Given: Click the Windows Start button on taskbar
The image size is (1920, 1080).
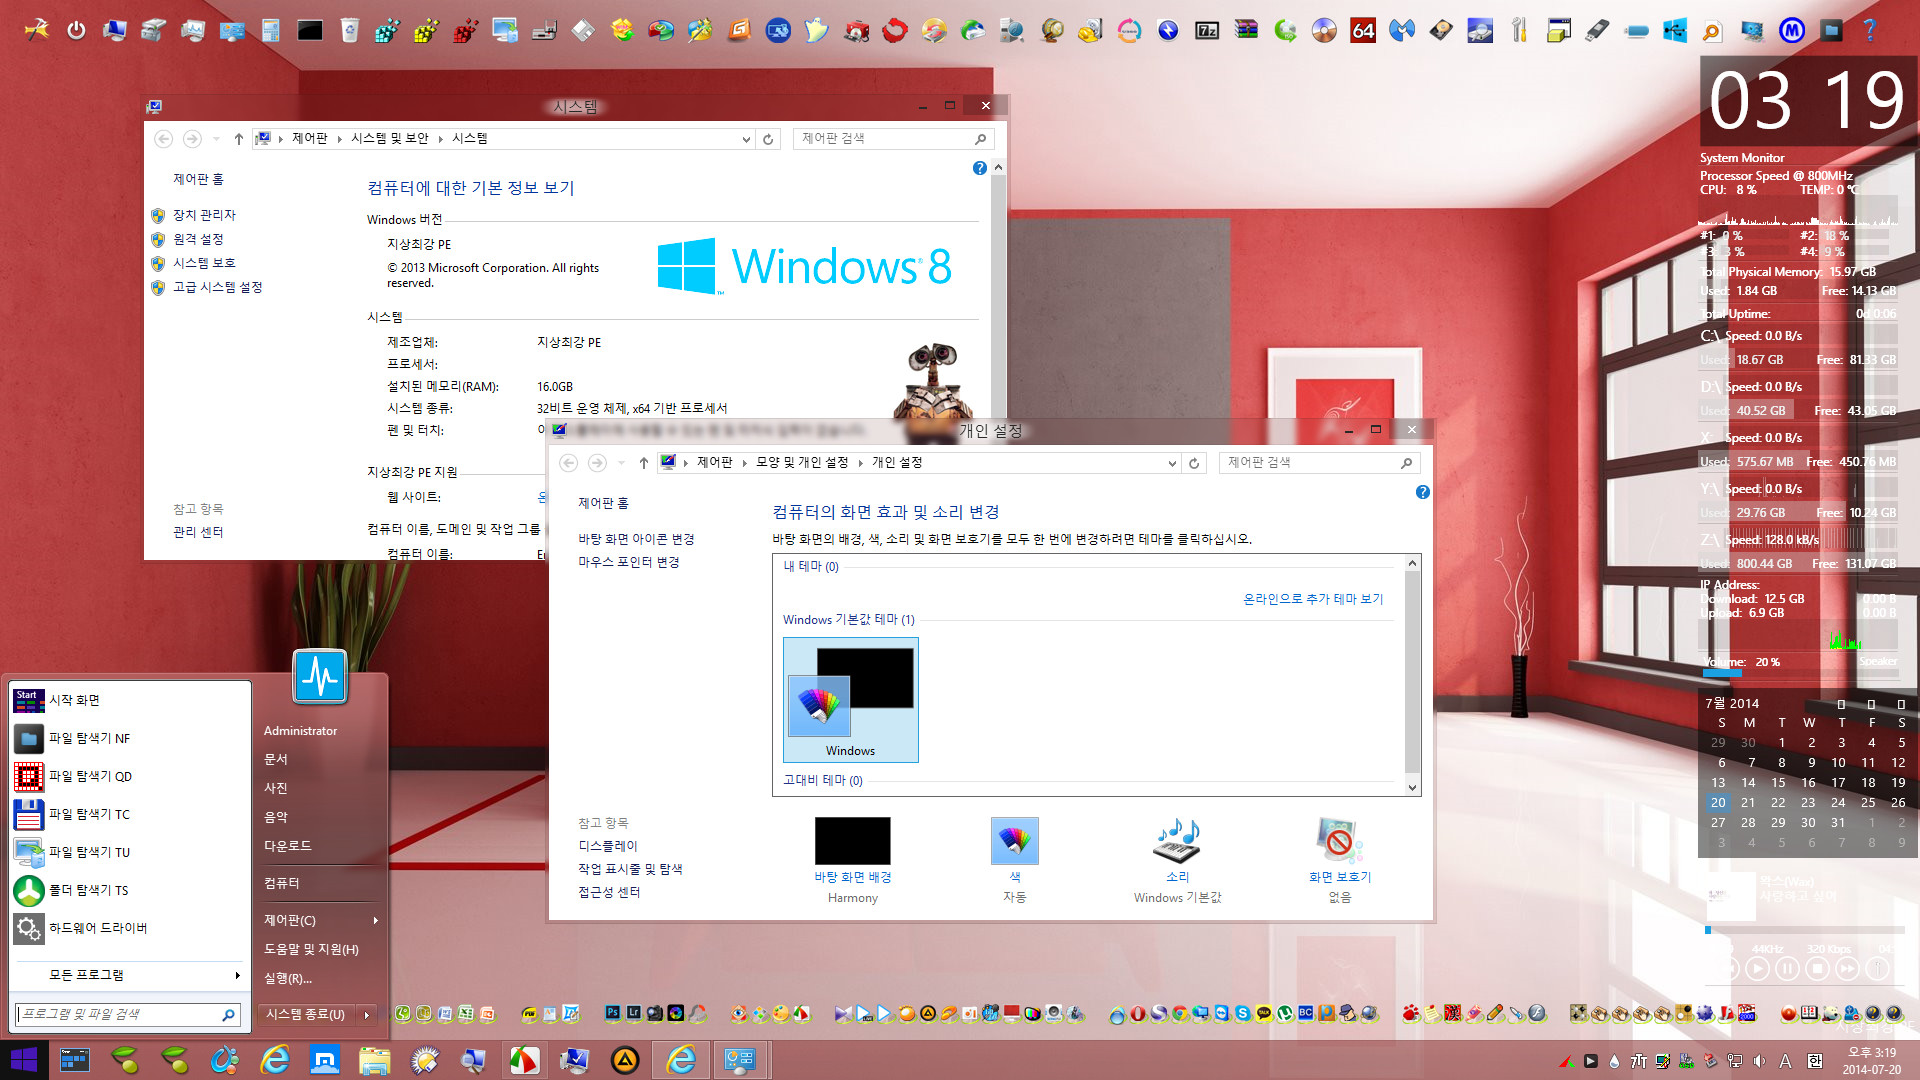Looking at the screenshot, I should tap(24, 1059).
